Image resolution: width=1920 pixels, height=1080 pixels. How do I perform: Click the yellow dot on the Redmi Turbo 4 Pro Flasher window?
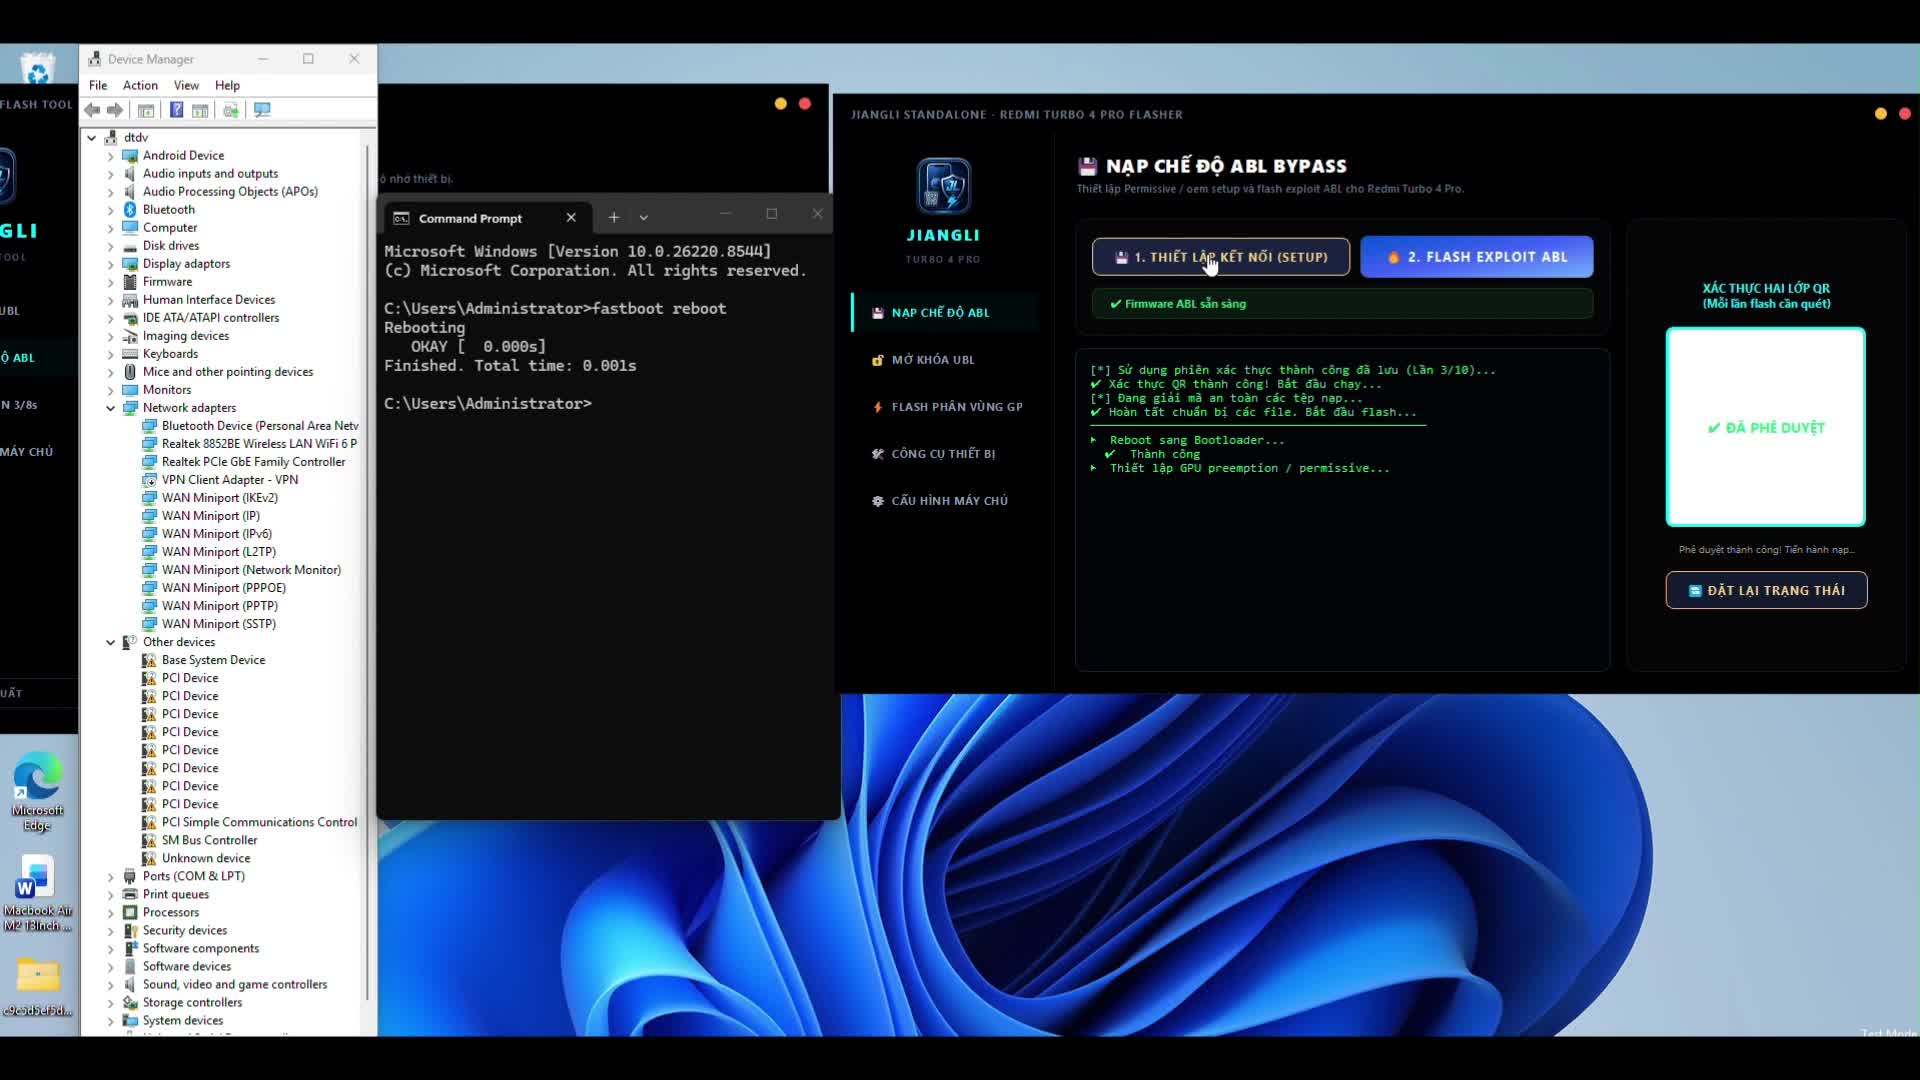(x=1881, y=114)
